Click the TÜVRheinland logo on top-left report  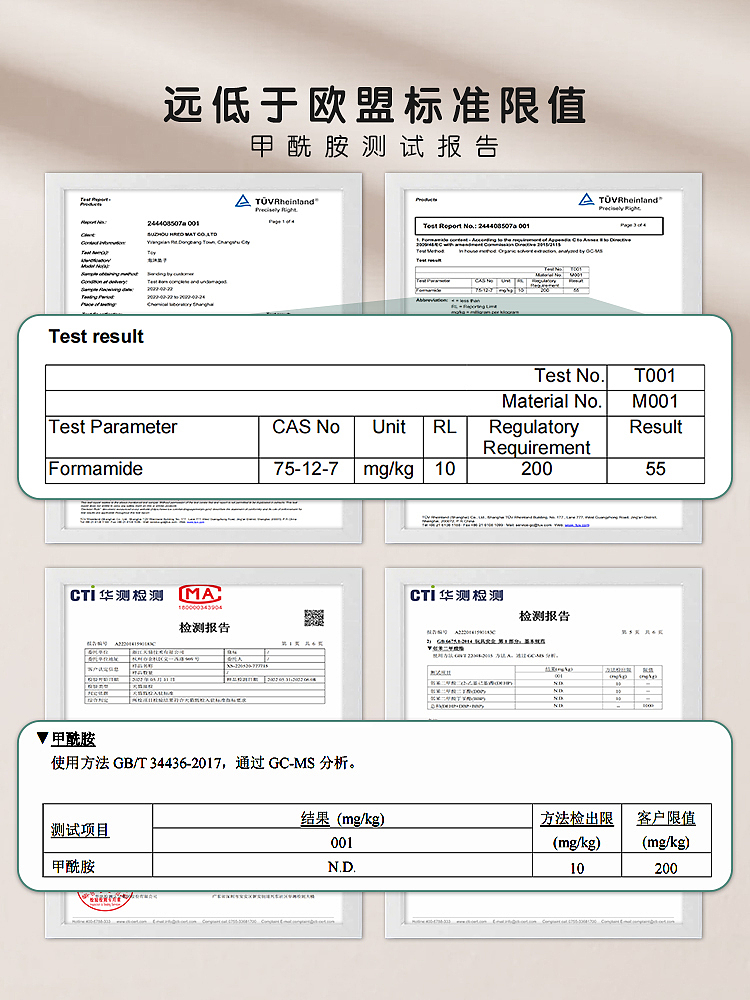[276, 203]
